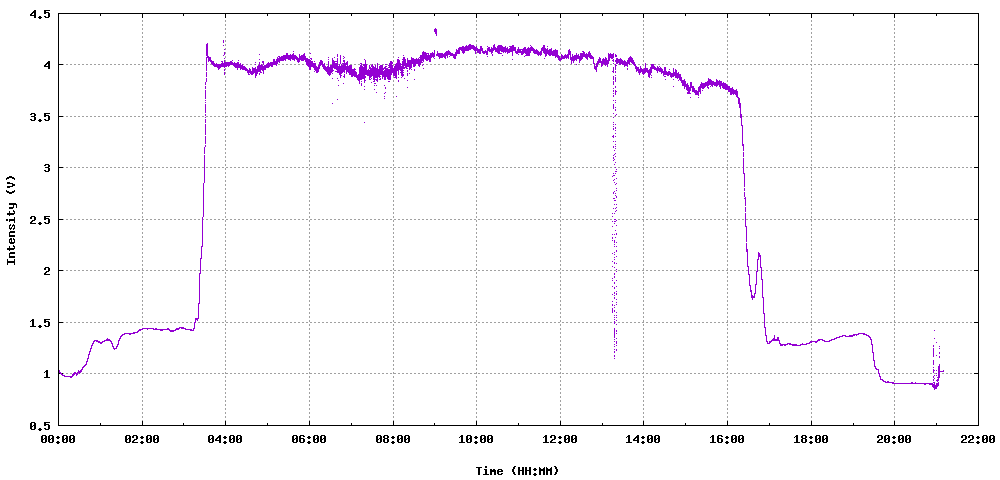This screenshot has height=480, width=1000.
Task: Select the 22:00 x-axis tick label
Action: pyautogui.click(x=978, y=439)
